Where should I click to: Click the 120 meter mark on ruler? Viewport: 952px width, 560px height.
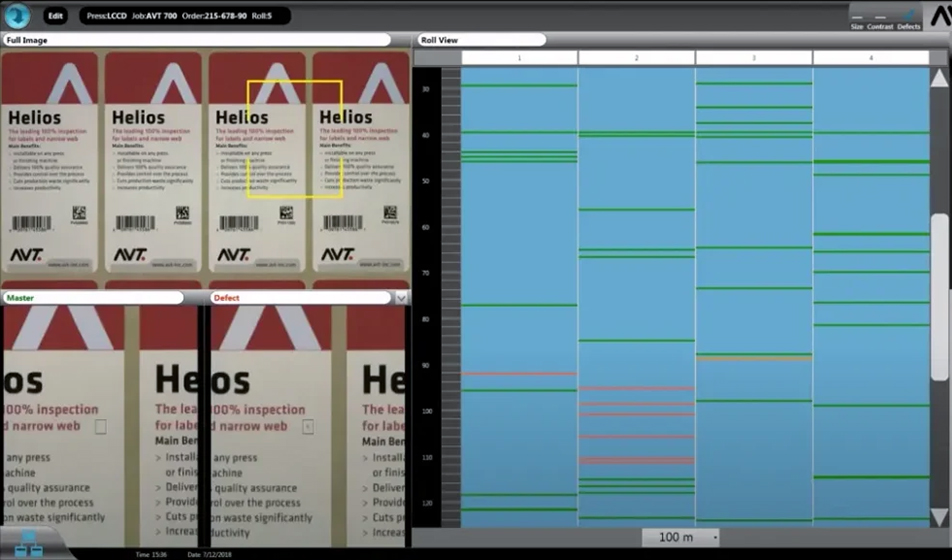pyautogui.click(x=427, y=503)
